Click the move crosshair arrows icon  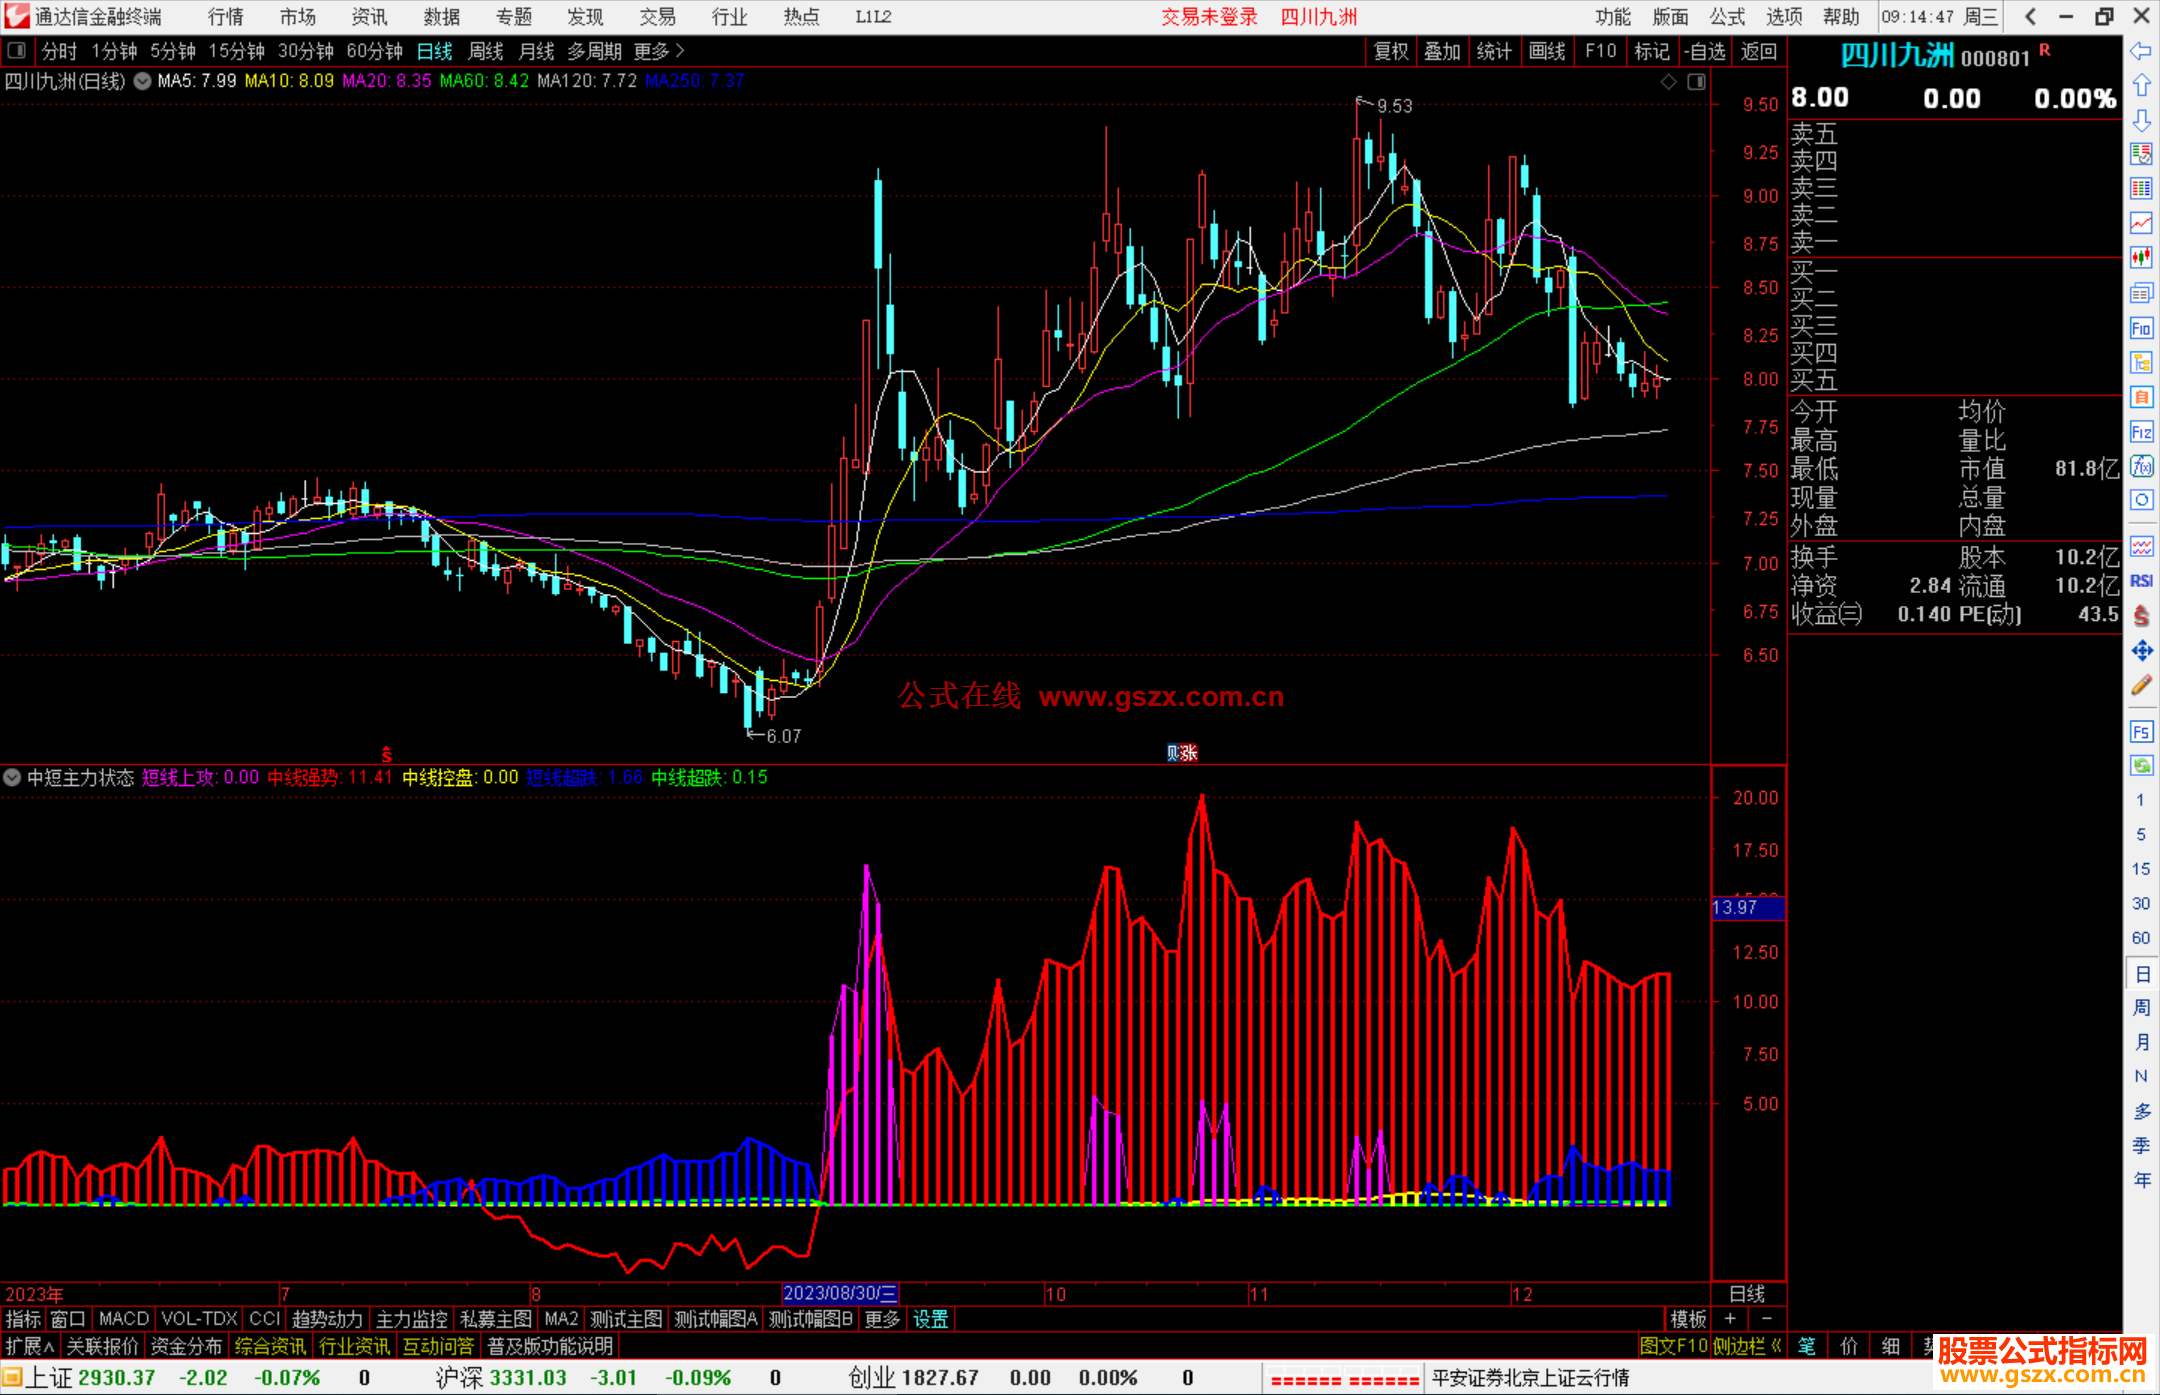click(2141, 651)
